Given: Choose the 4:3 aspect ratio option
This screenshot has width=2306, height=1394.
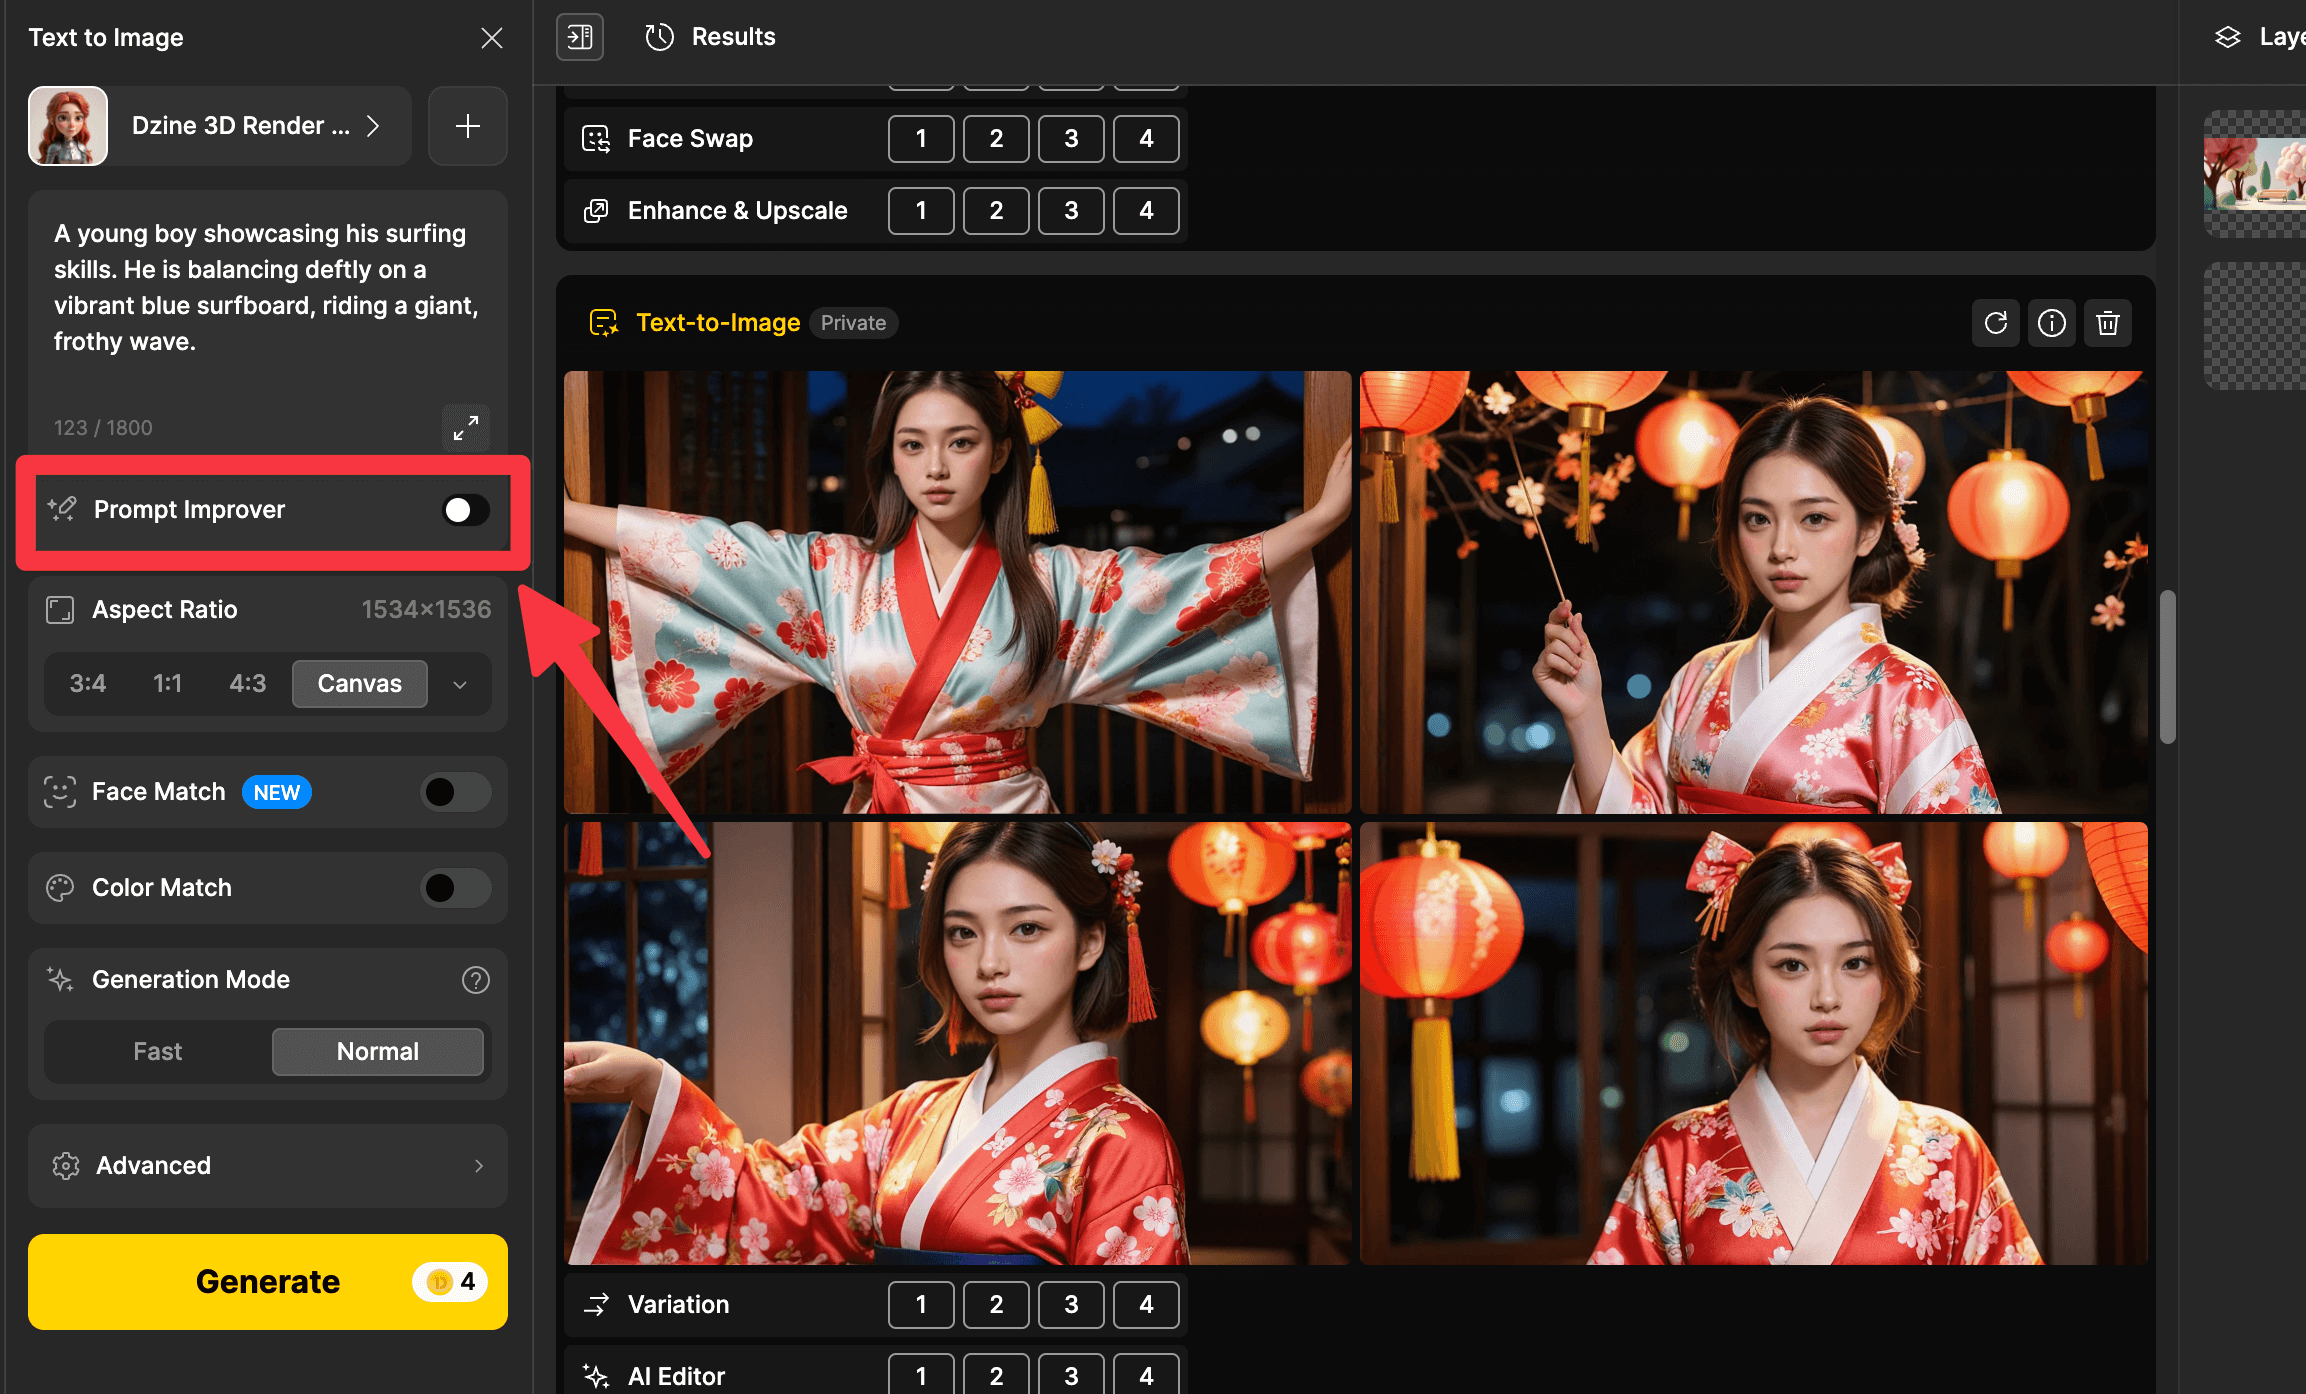Looking at the screenshot, I should [247, 684].
